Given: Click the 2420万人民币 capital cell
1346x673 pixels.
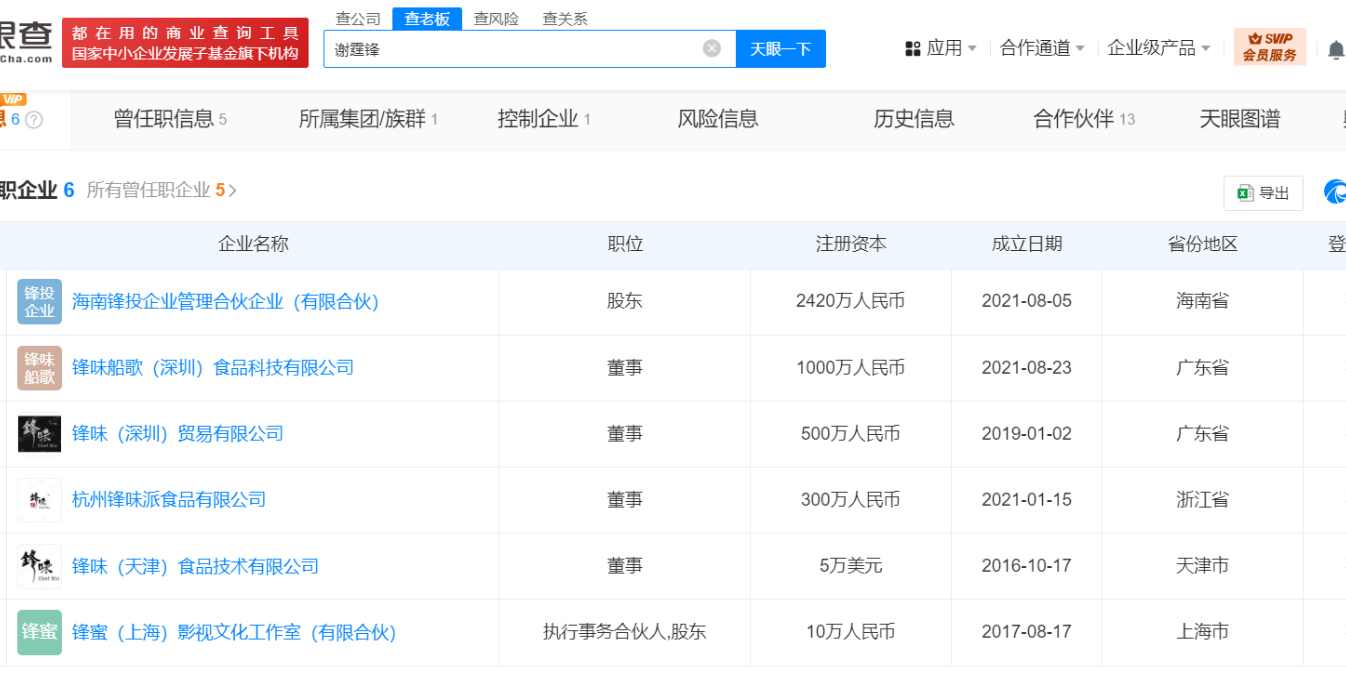Looking at the screenshot, I should tap(851, 301).
